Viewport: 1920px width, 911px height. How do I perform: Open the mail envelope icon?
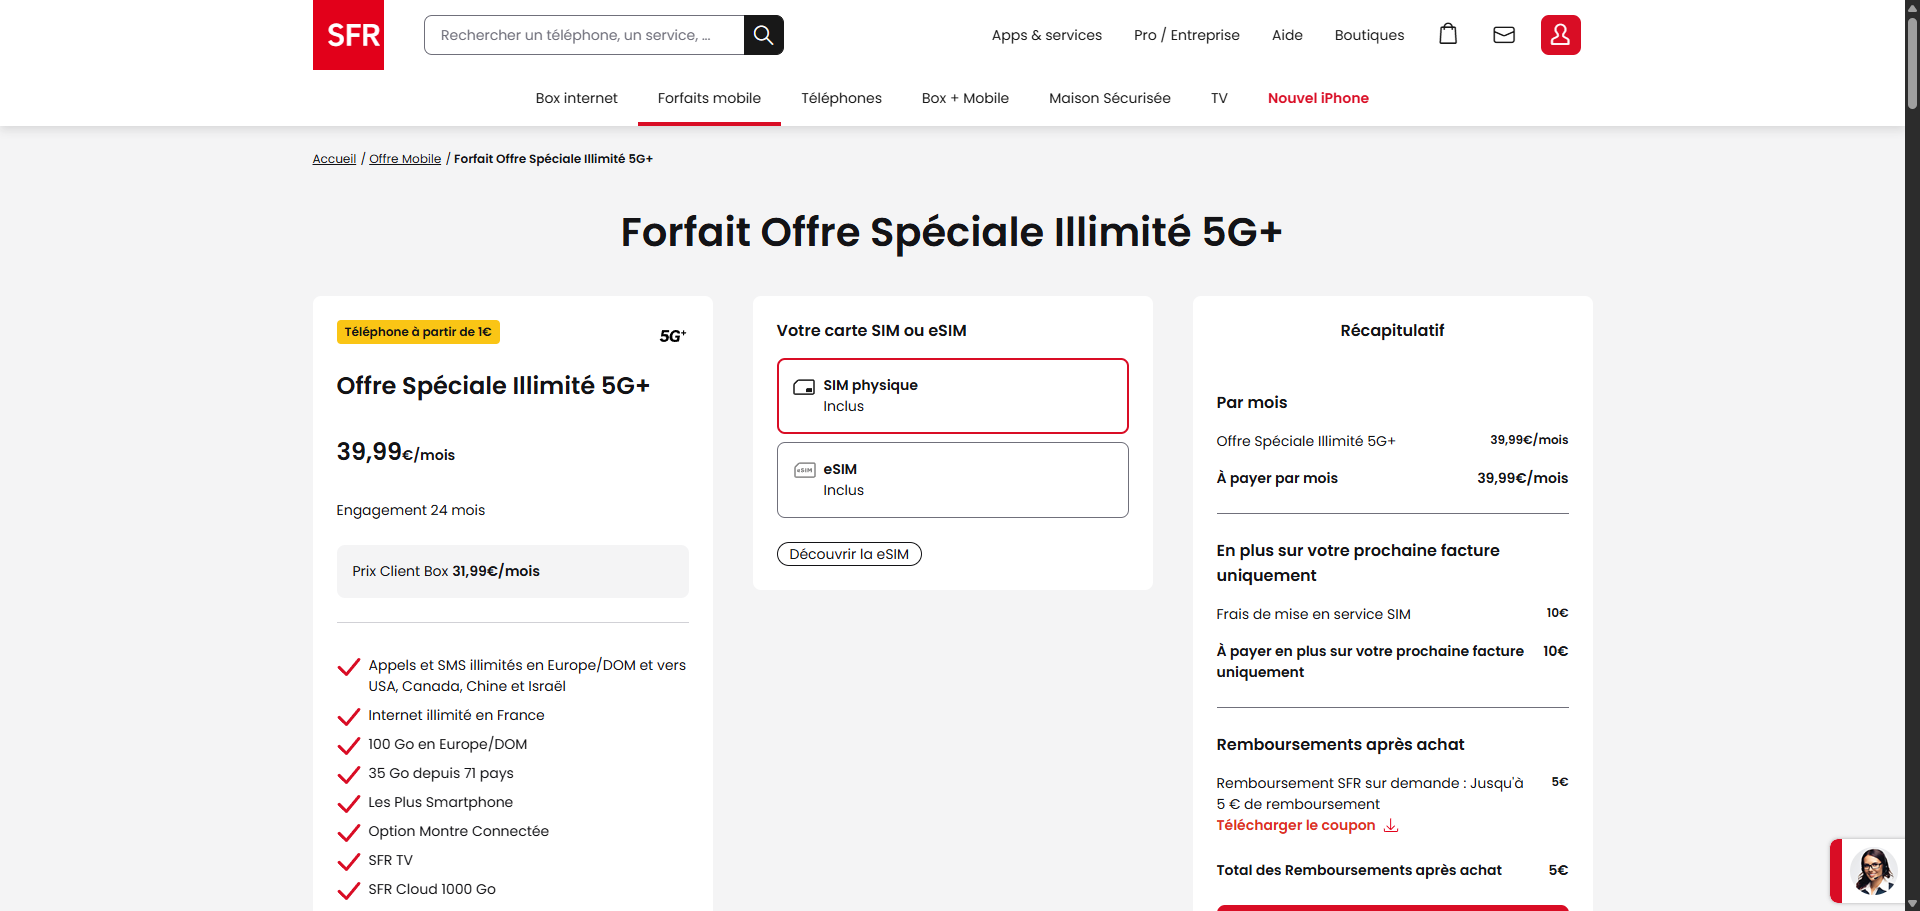1503,35
